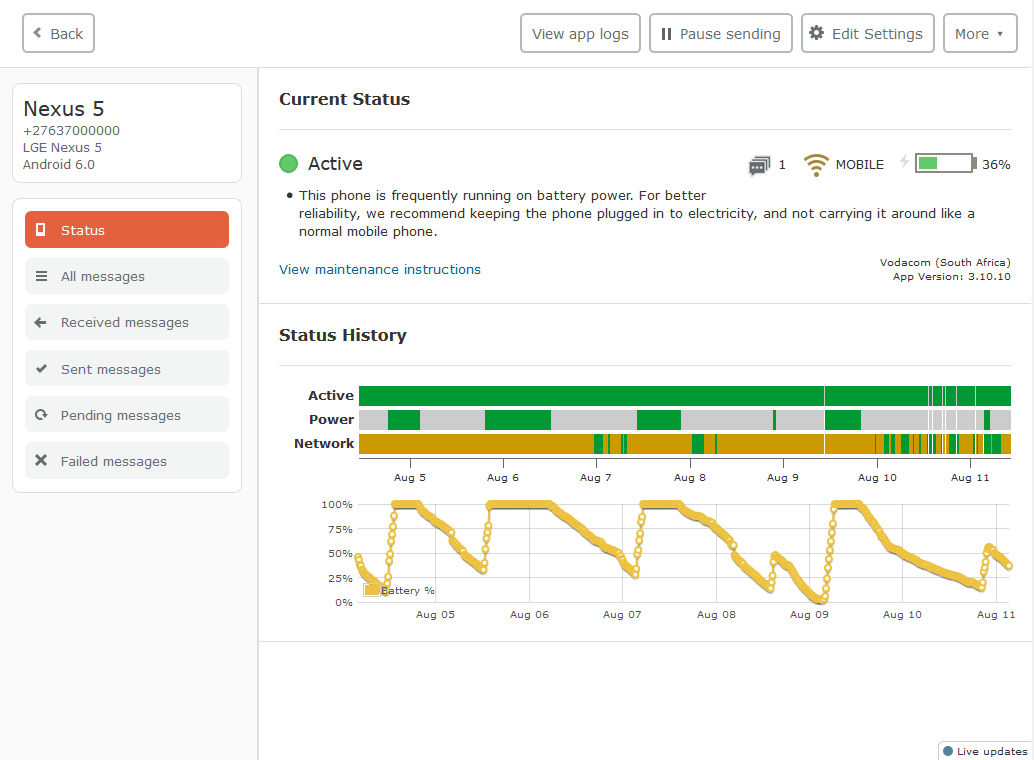Image resolution: width=1034 pixels, height=760 pixels.
Task: Click the Status History heading
Action: [x=342, y=335]
